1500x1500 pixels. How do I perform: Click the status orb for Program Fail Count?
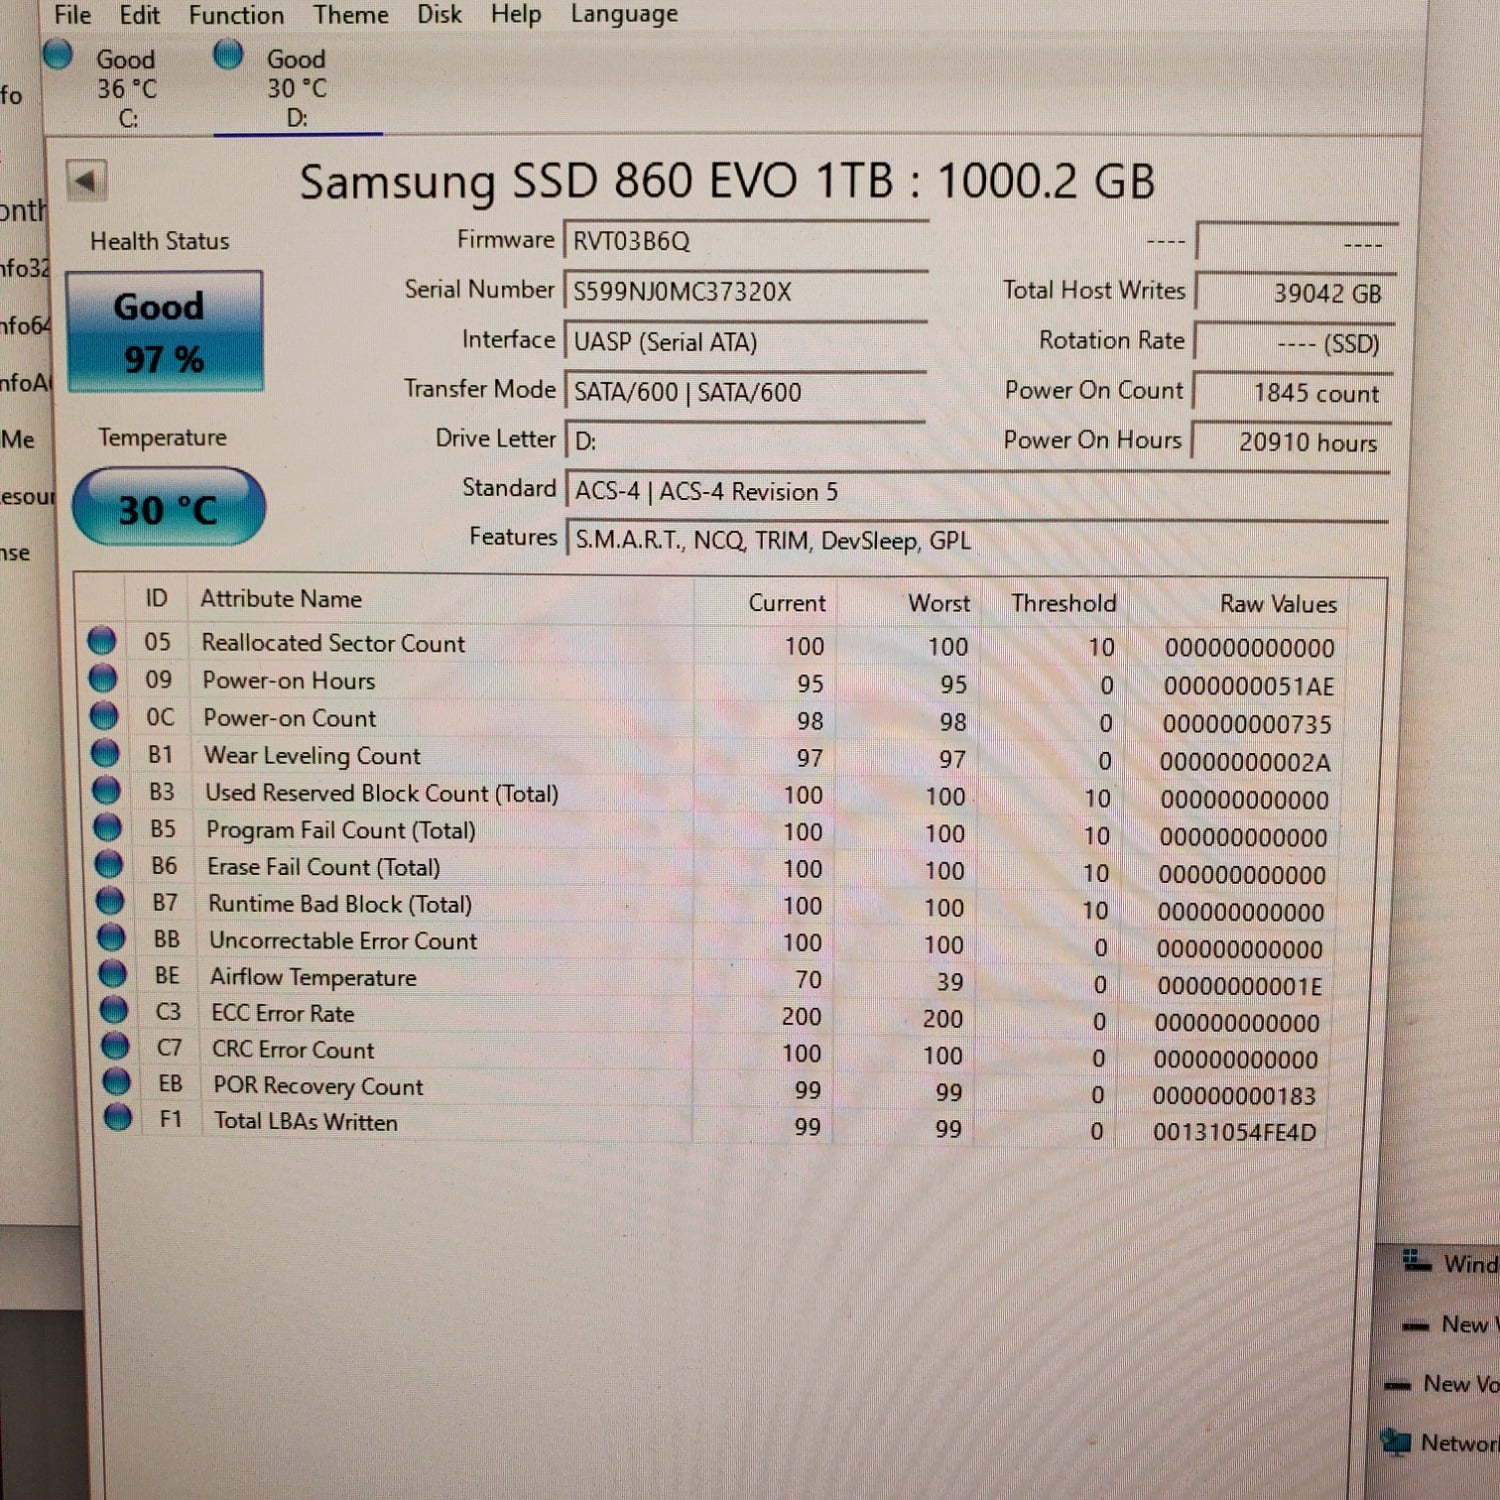tap(108, 827)
